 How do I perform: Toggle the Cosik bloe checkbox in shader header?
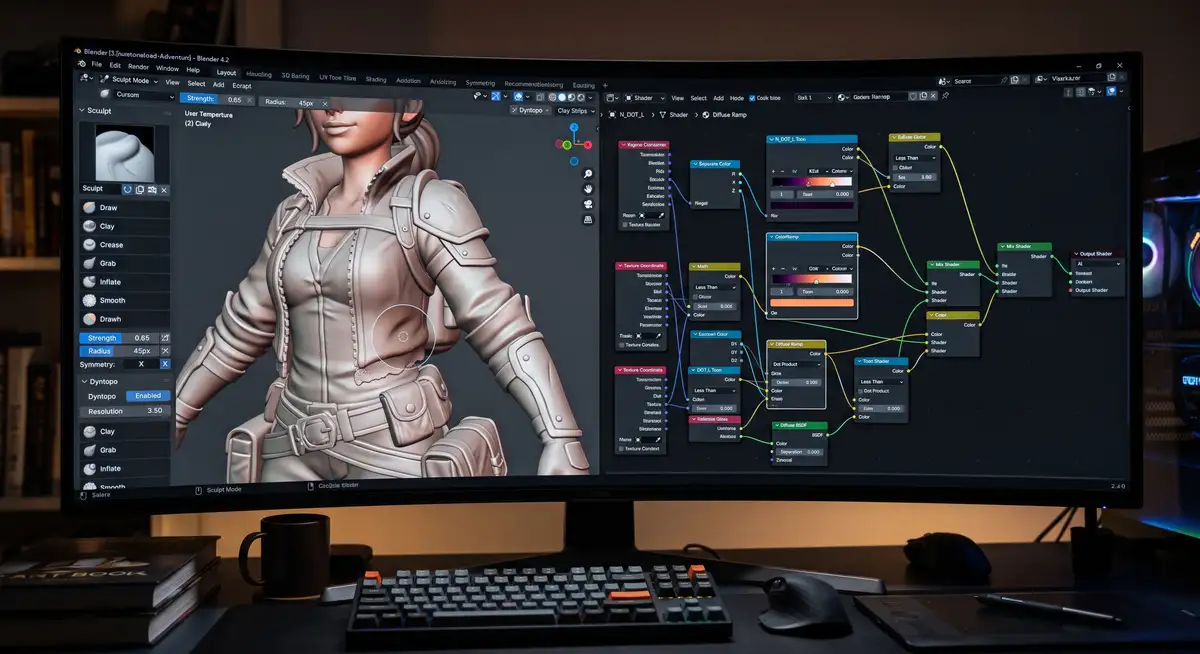750,98
